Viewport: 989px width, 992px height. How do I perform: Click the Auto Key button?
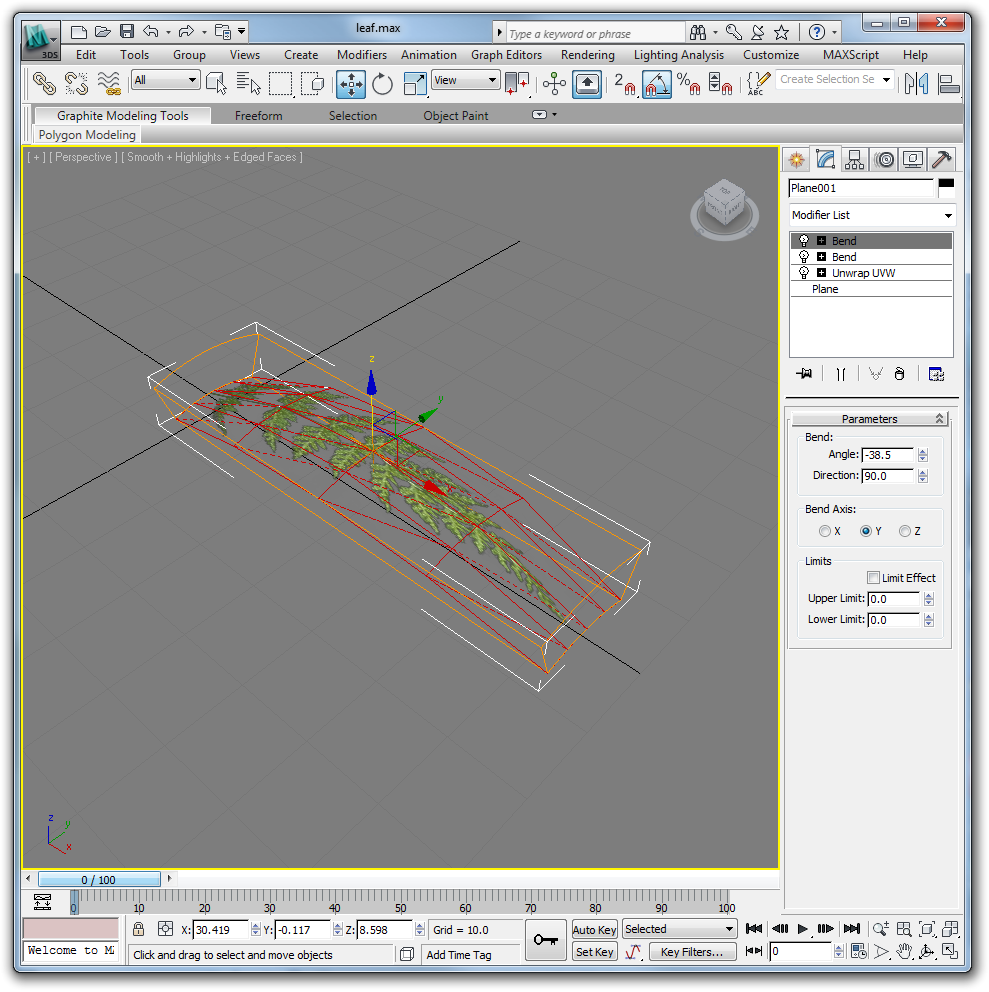tap(594, 930)
